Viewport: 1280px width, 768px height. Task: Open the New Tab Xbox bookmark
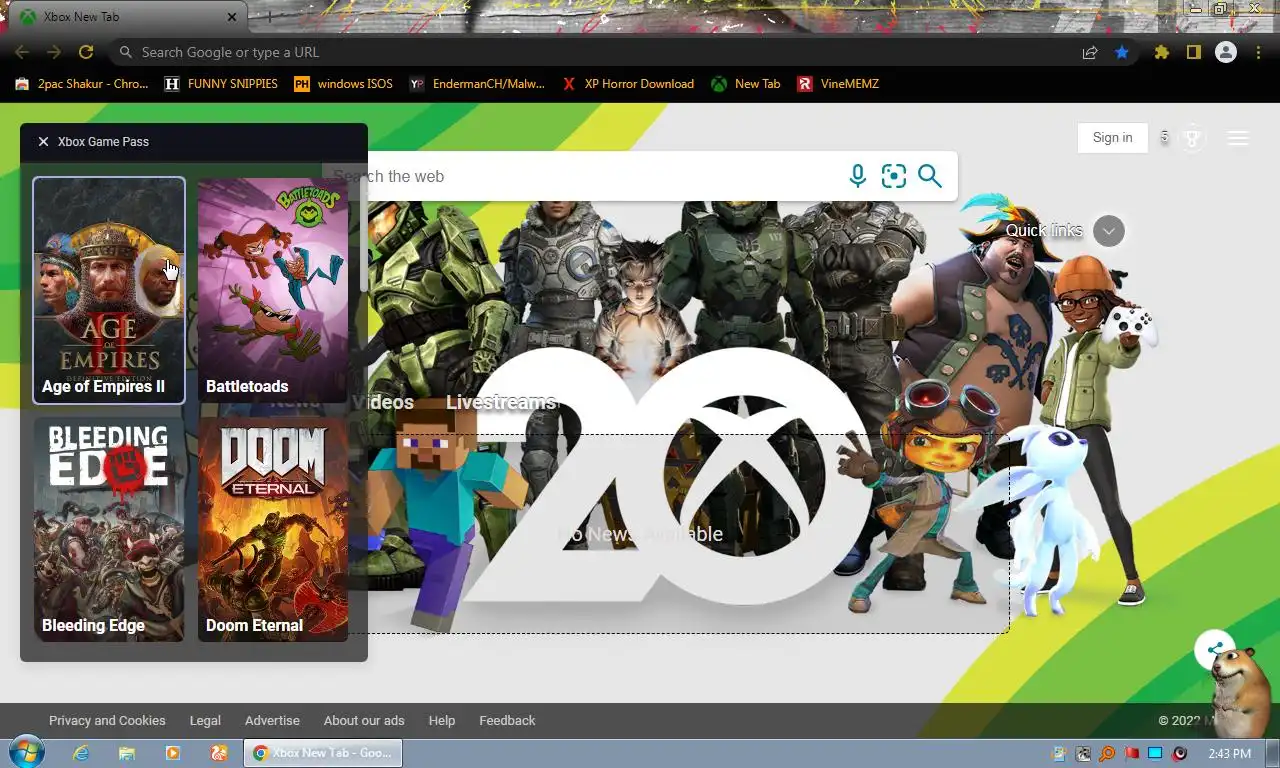coord(746,84)
